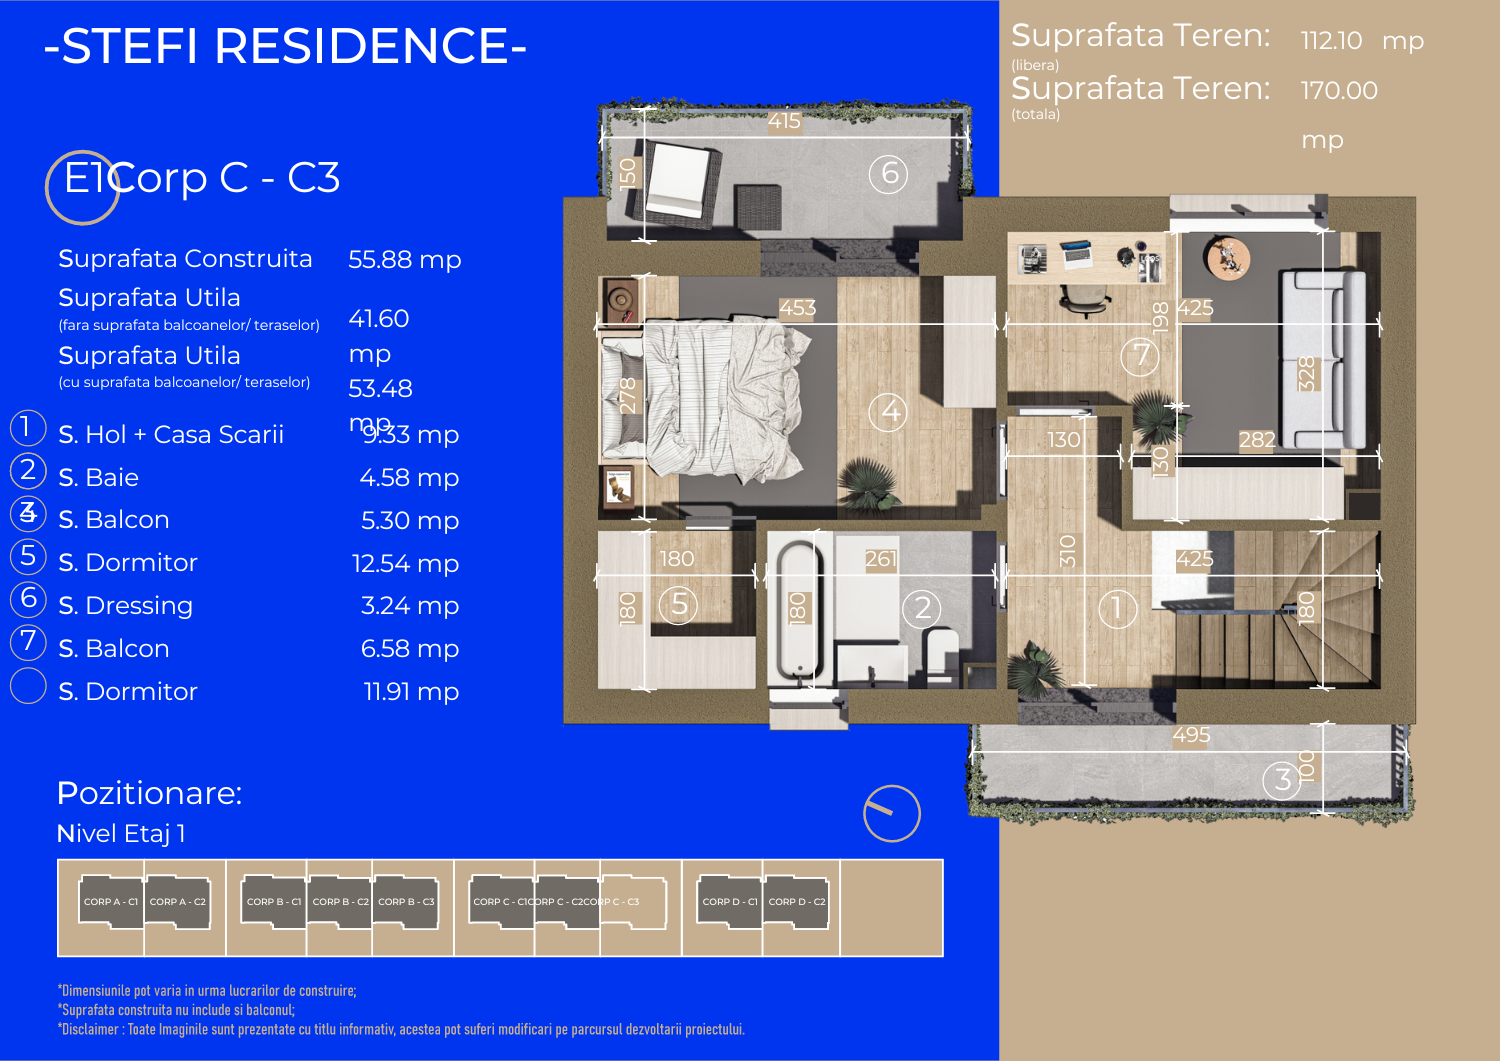The height and width of the screenshot is (1061, 1500).
Task: Click the STEFI RESIDENCE title
Action: (285, 46)
